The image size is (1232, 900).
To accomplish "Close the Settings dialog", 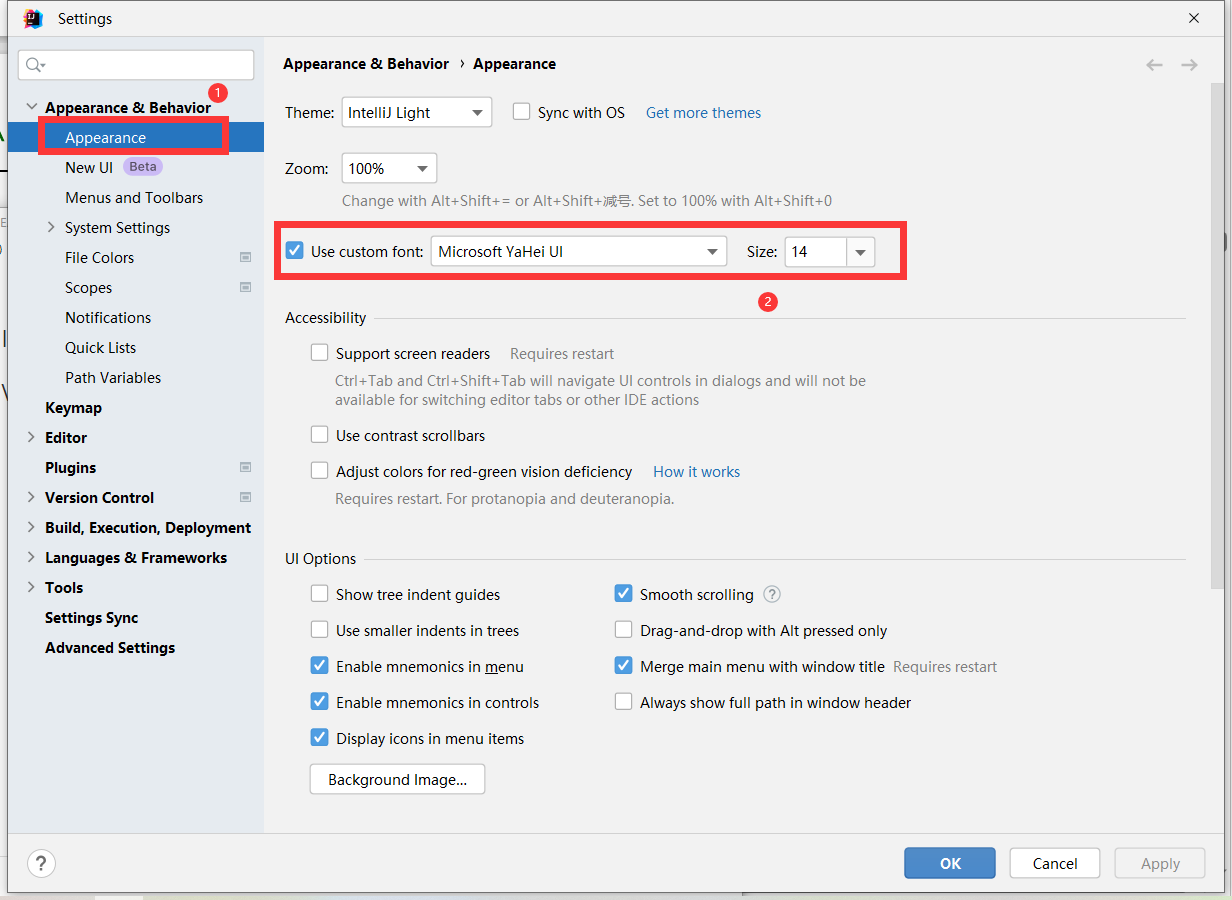I will click(x=1194, y=18).
